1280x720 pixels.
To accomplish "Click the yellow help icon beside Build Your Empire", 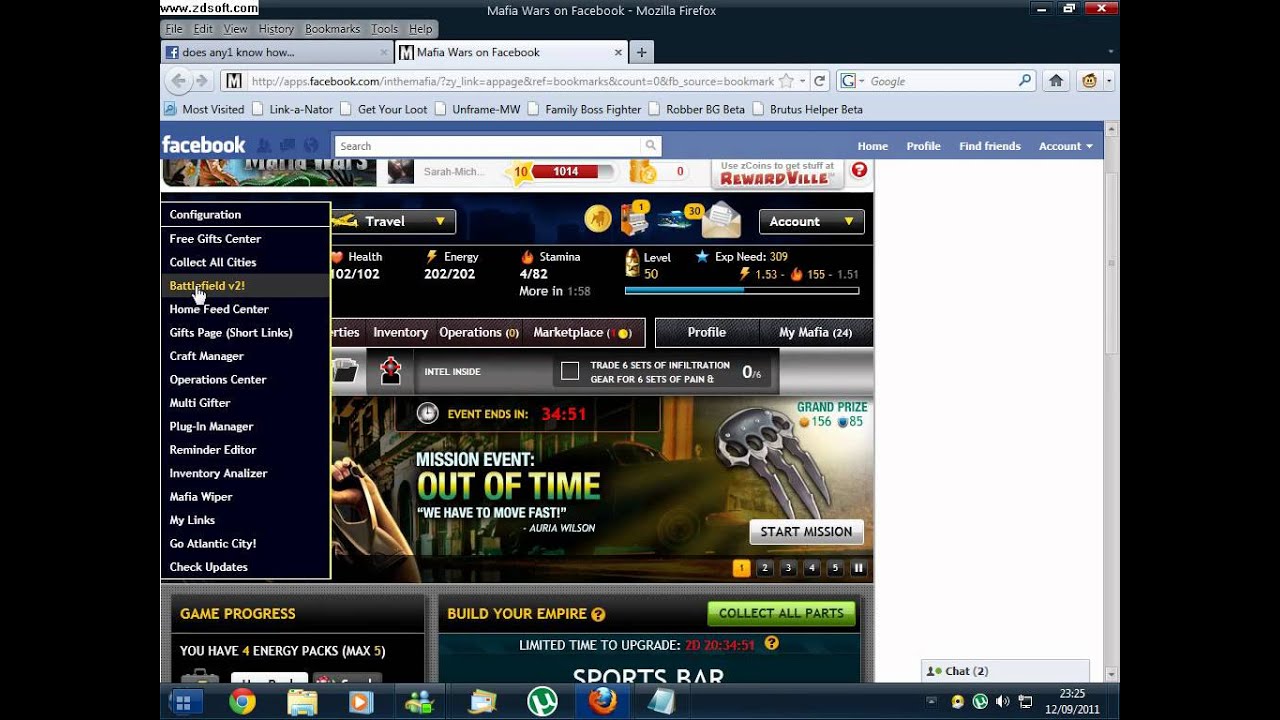I will click(598, 614).
